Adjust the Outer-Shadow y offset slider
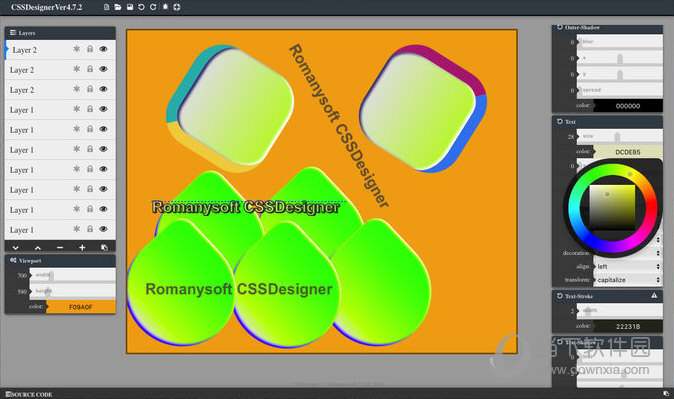 (x=619, y=74)
